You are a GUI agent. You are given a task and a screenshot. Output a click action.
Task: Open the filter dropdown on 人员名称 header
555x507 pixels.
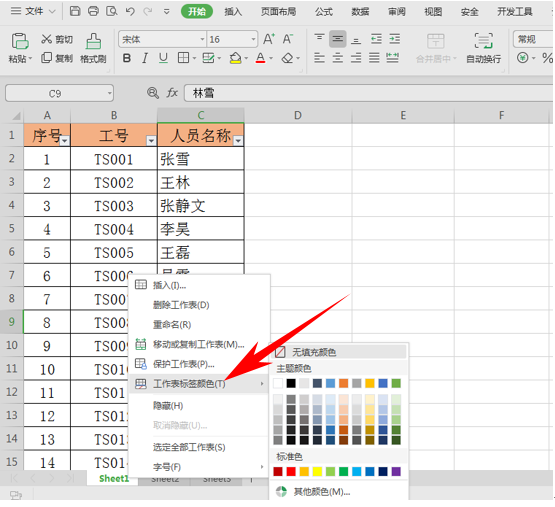239,141
